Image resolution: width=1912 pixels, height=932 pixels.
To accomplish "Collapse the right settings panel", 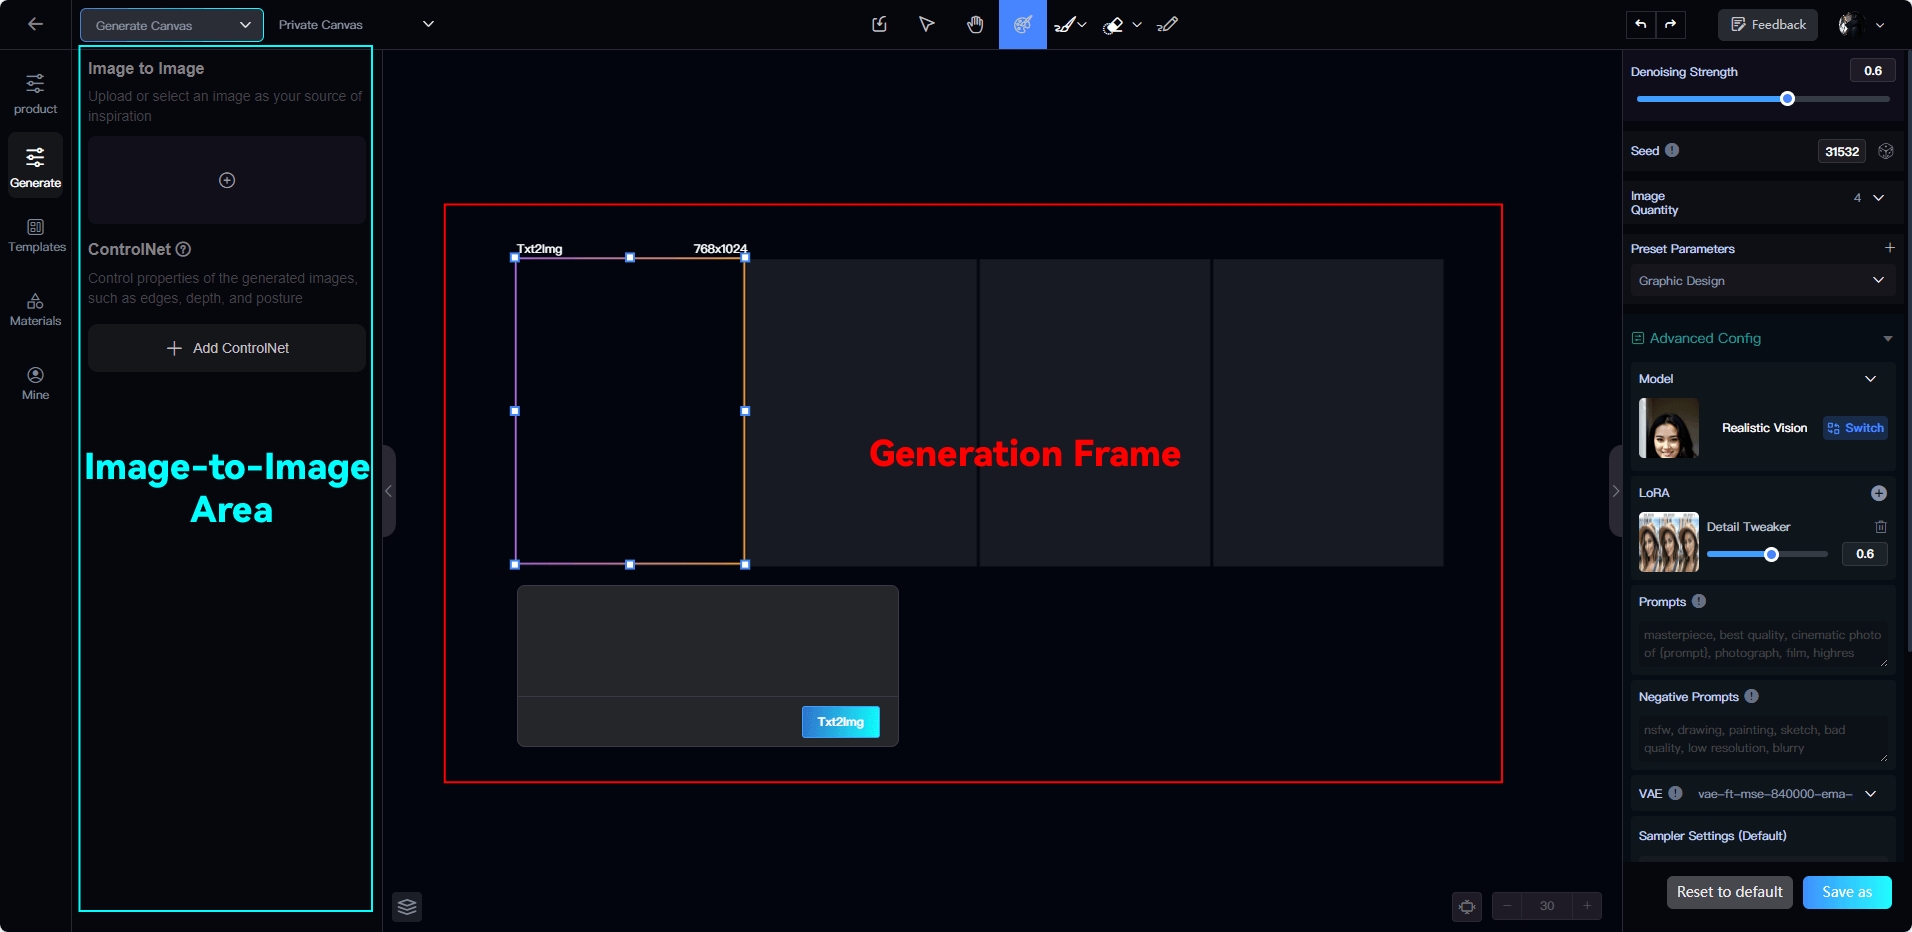I will tap(1615, 491).
